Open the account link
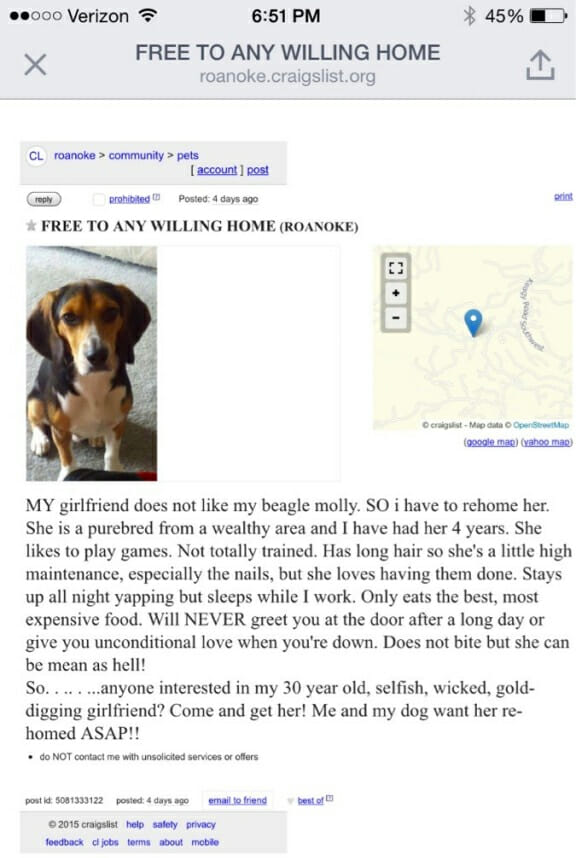This screenshot has width=576, height=858. (217, 169)
